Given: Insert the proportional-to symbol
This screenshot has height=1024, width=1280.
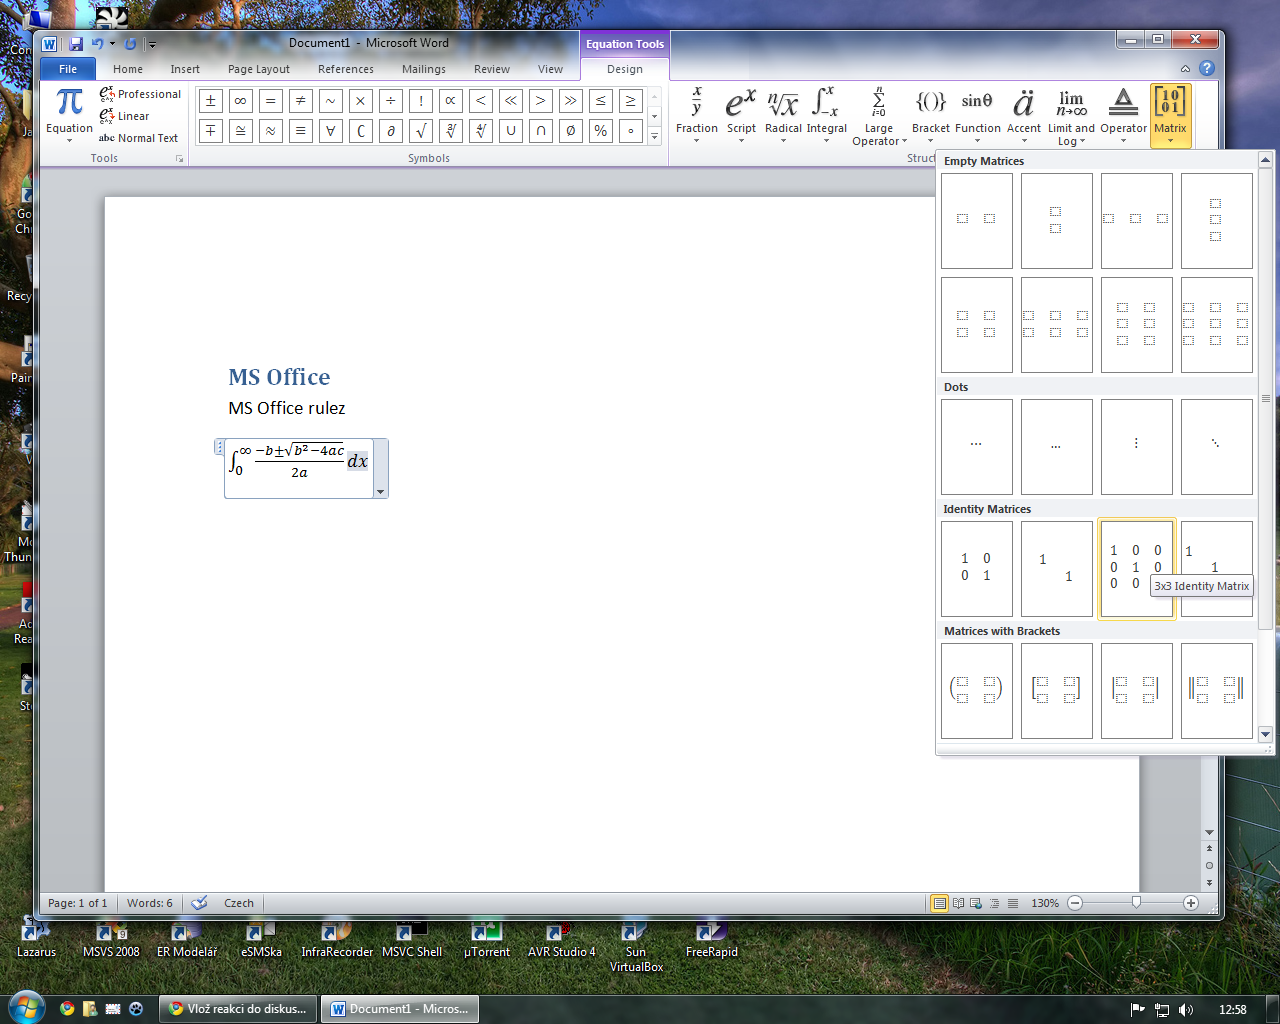Looking at the screenshot, I should (x=451, y=101).
